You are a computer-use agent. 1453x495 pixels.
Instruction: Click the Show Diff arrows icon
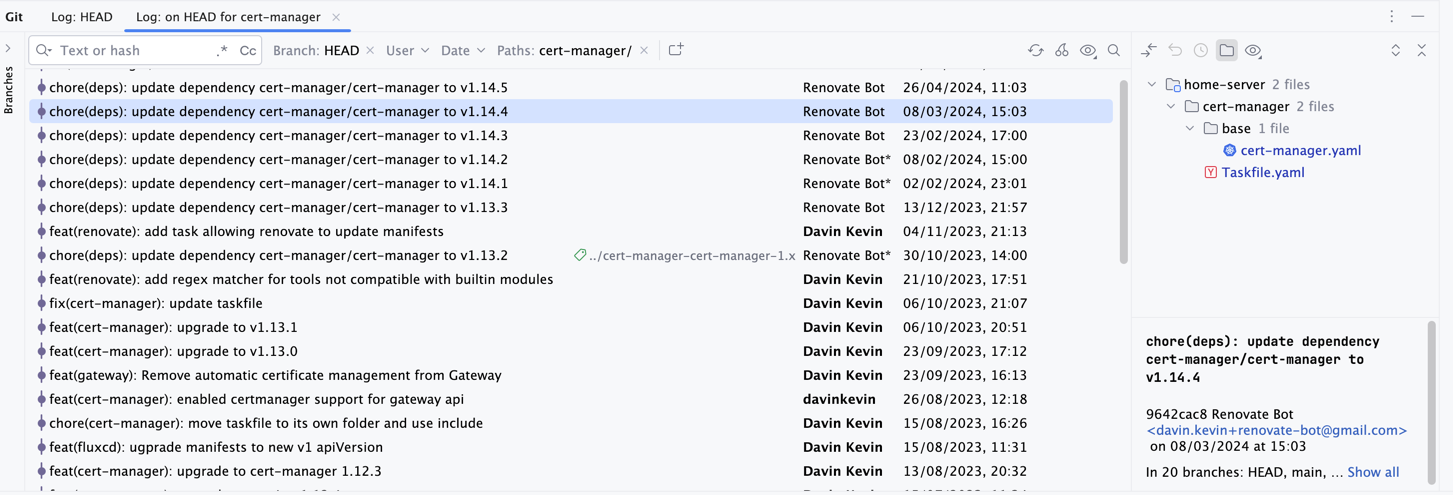point(1149,50)
